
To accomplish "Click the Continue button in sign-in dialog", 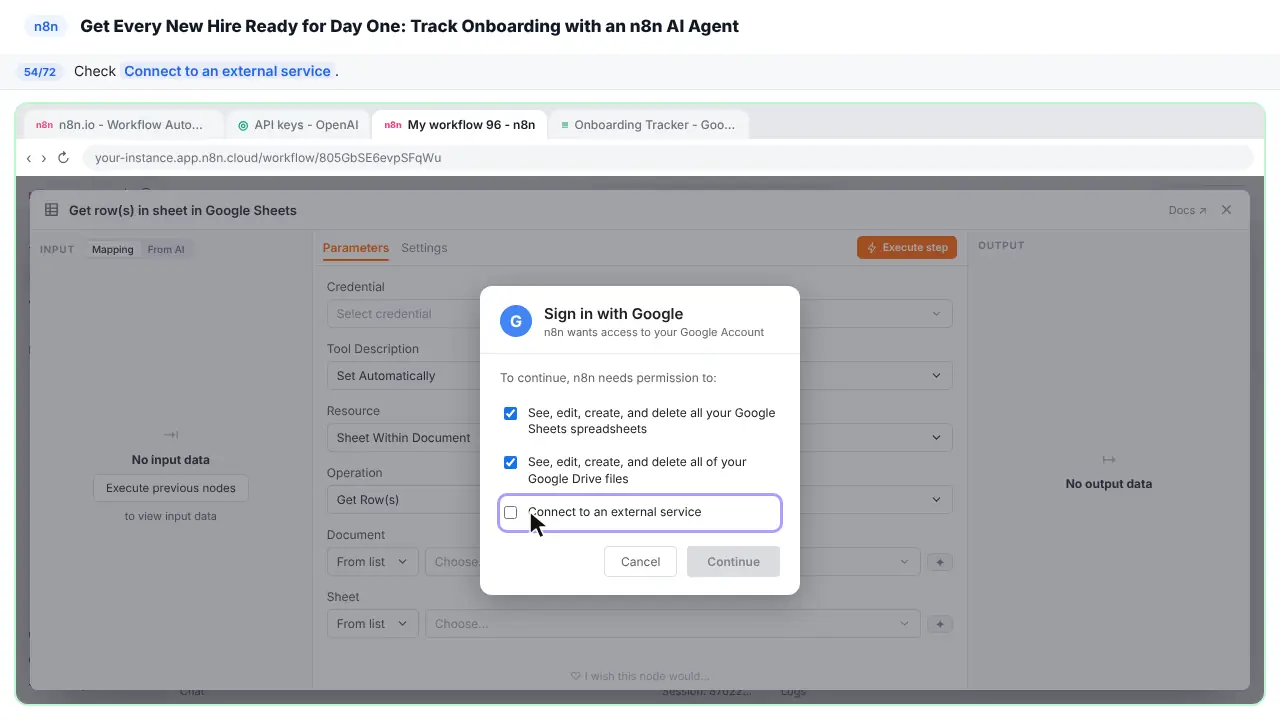I will (x=733, y=561).
